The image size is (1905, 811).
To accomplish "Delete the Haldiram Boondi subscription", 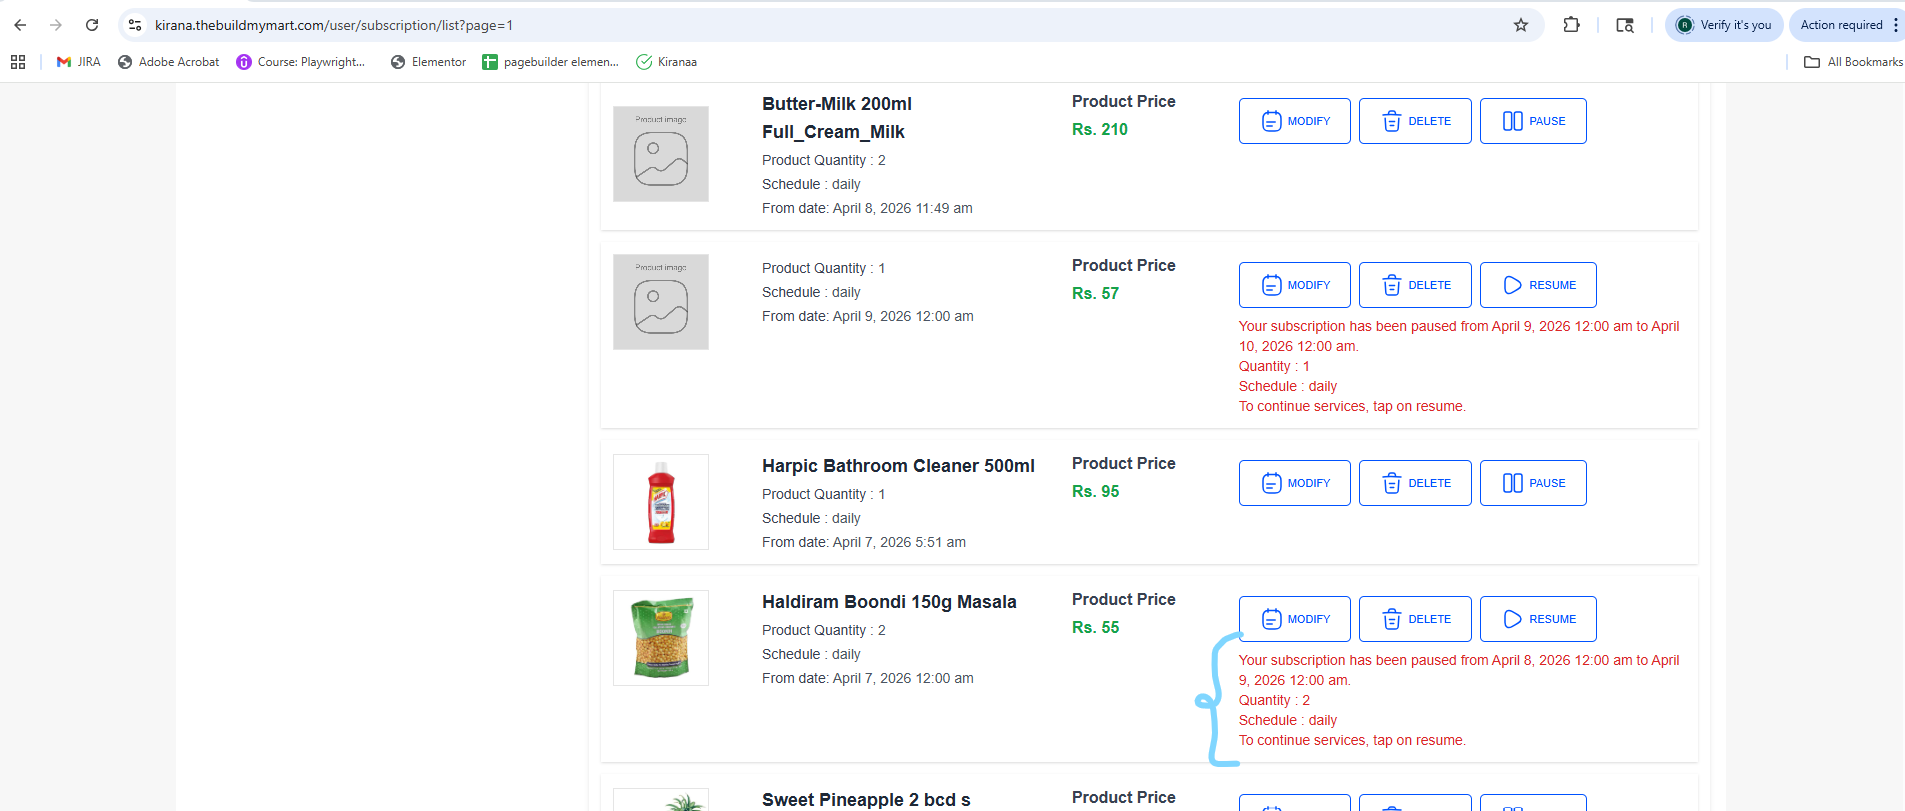I will (1415, 619).
